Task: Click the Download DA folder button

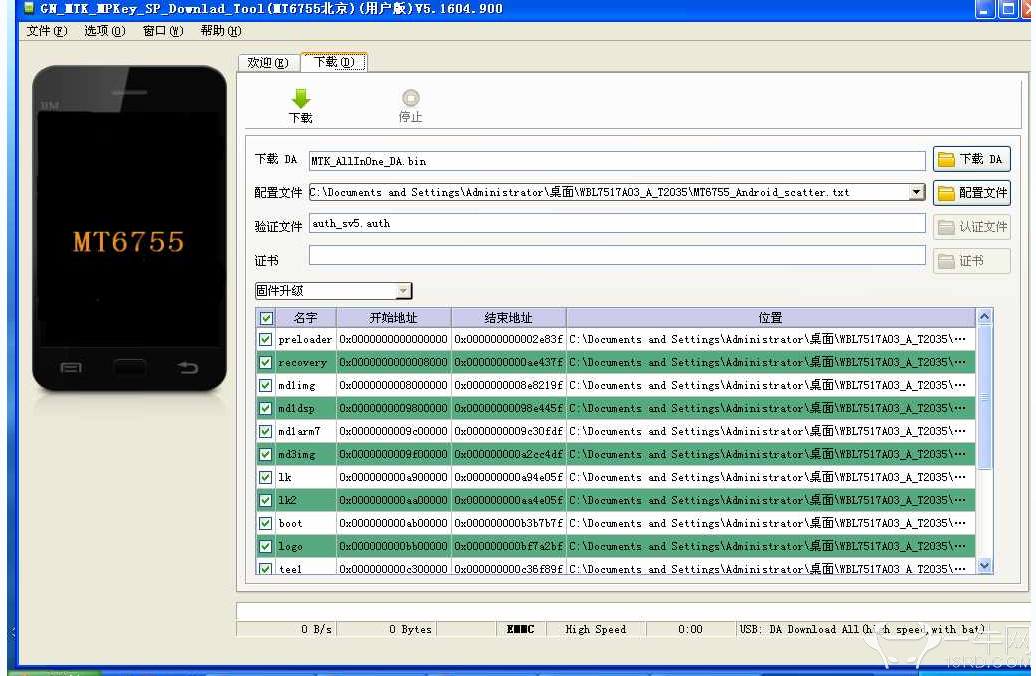Action: [x=971, y=159]
